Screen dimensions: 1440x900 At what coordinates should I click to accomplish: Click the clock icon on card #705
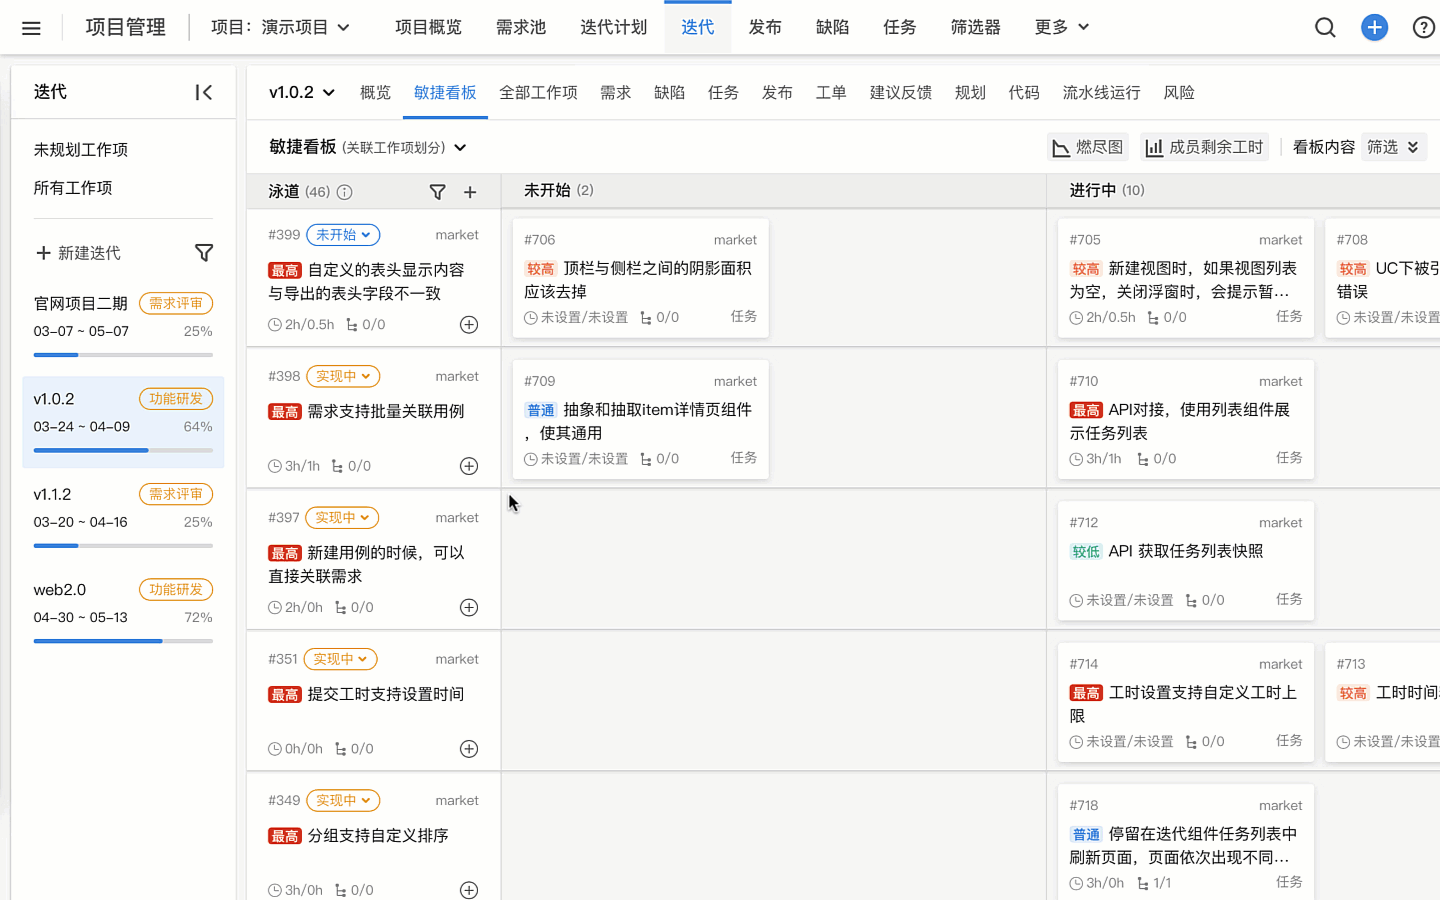pyautogui.click(x=1076, y=318)
